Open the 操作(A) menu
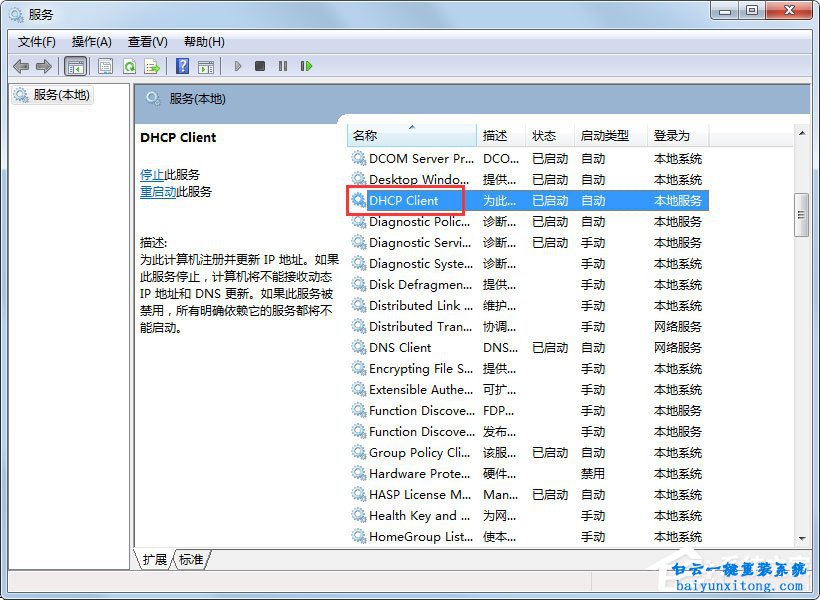This screenshot has width=820, height=600. pos(91,42)
